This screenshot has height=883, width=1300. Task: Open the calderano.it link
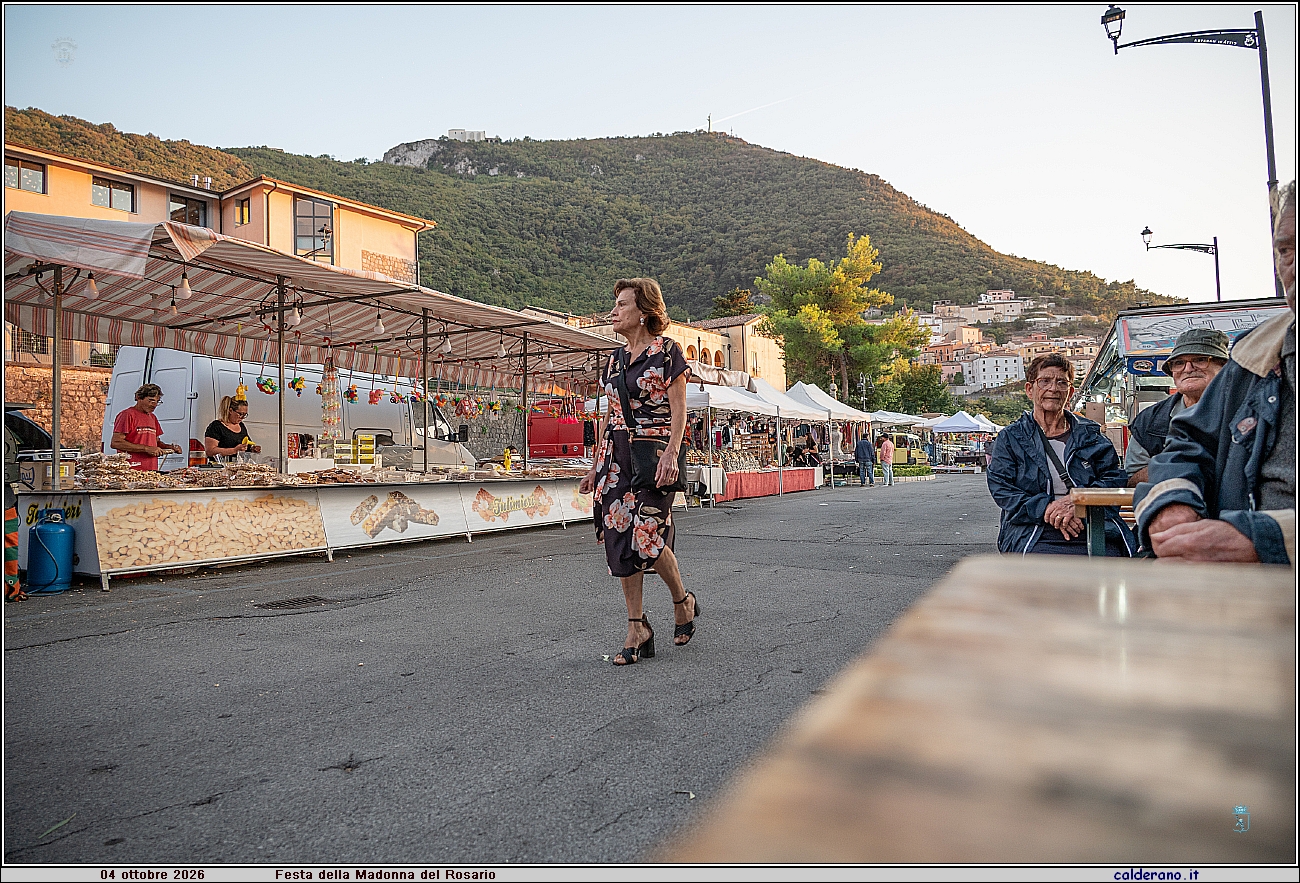(1155, 875)
